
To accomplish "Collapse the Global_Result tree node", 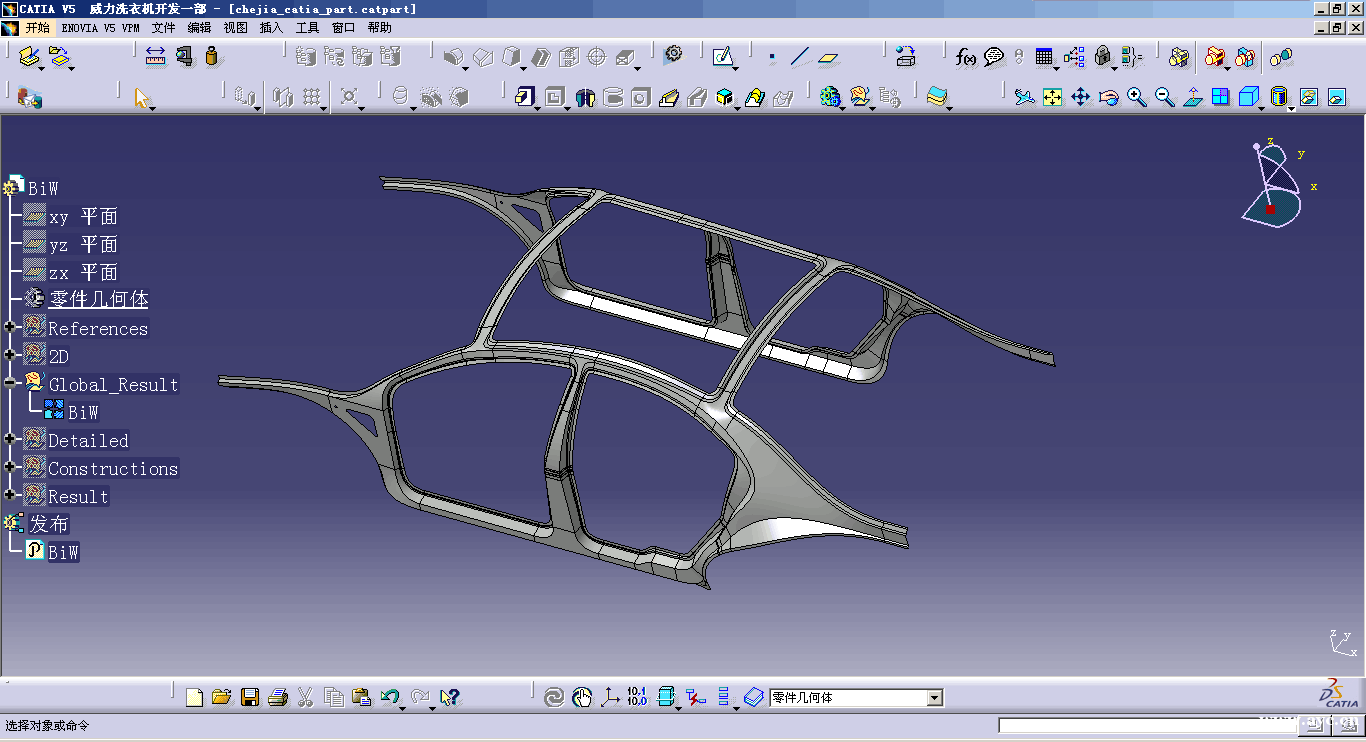I will click(10, 383).
